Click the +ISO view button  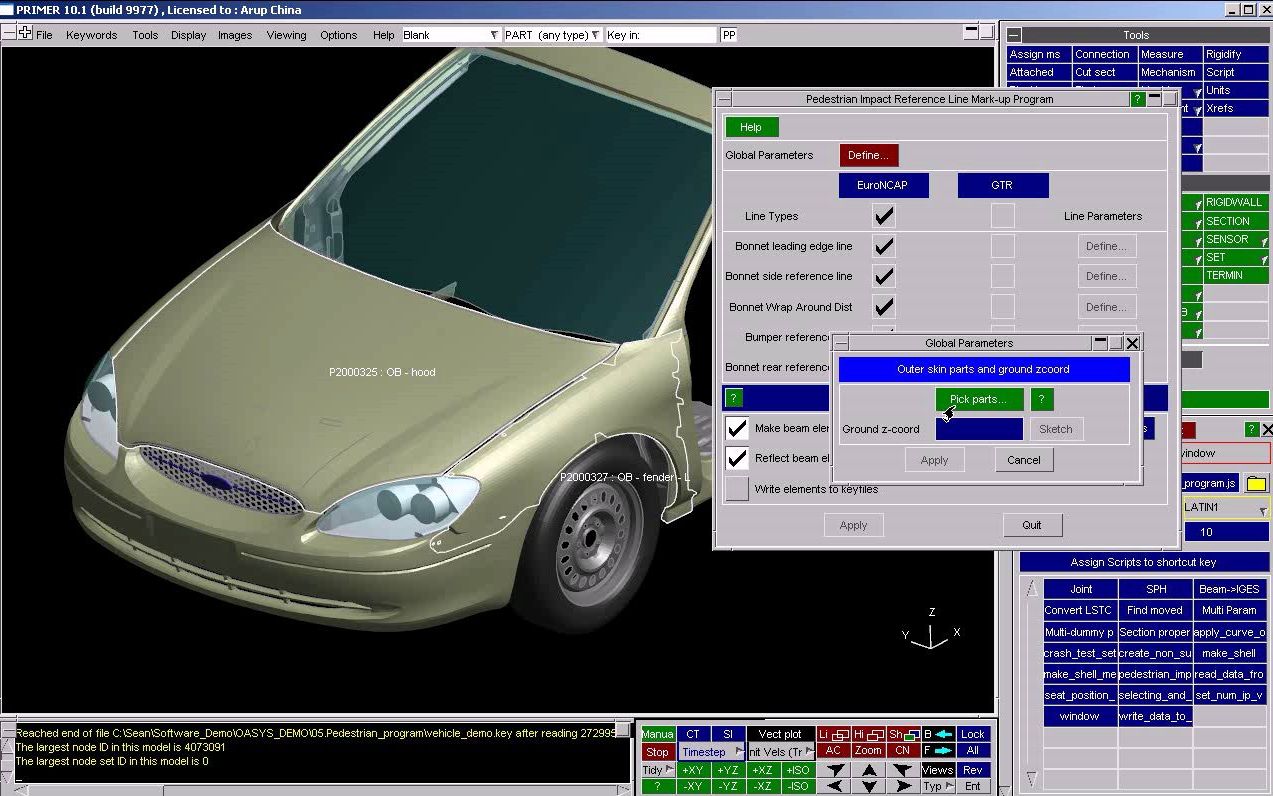pyautogui.click(x=797, y=770)
